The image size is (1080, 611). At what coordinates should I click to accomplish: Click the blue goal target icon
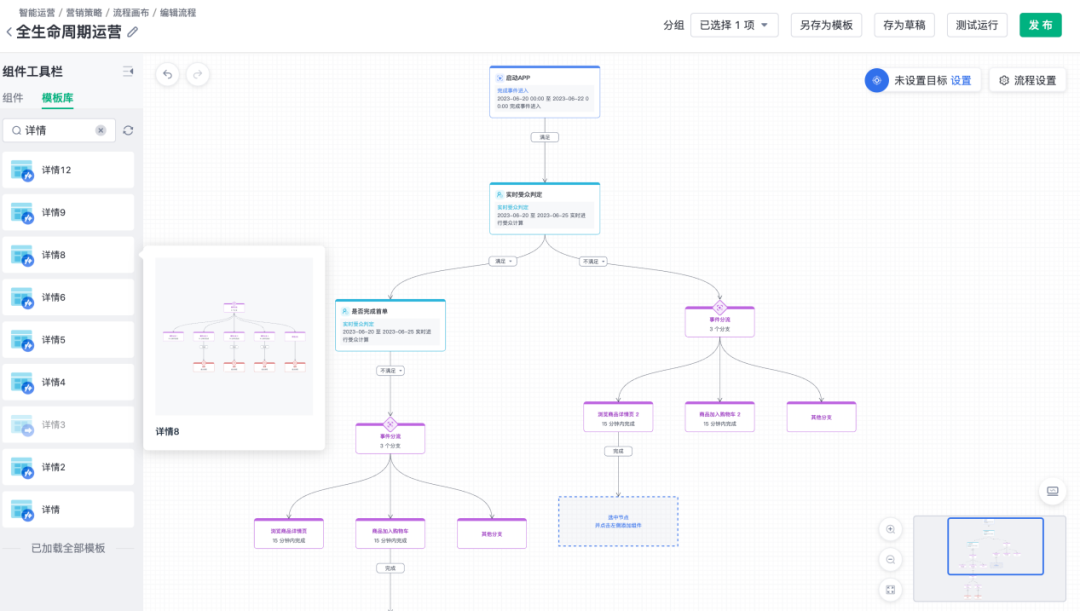[876, 81]
